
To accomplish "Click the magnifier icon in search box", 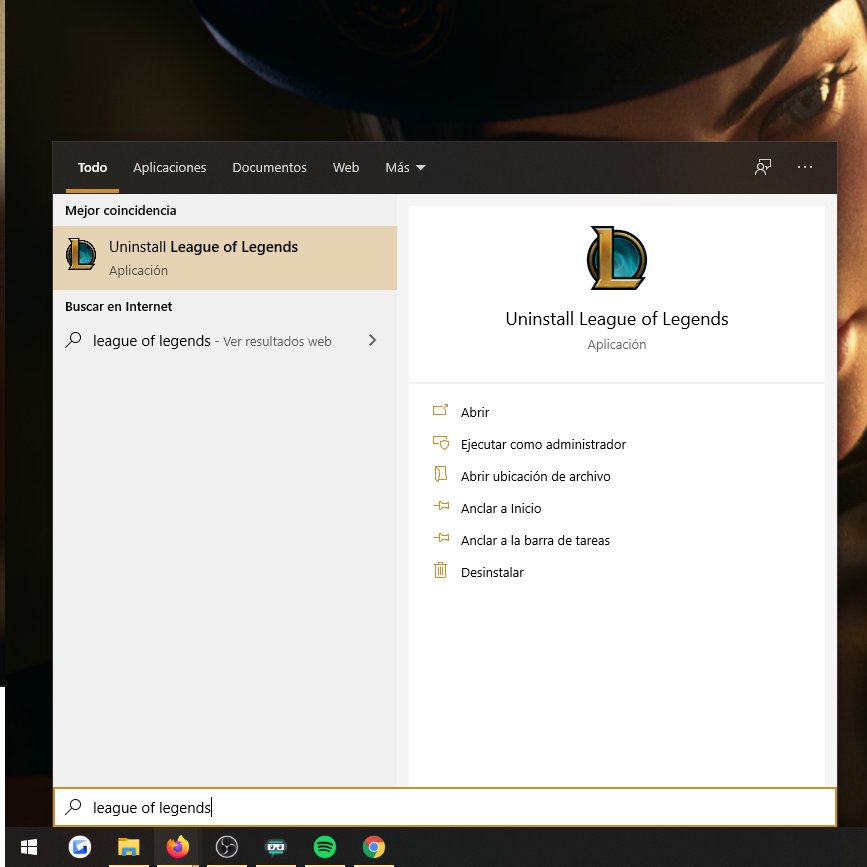I will tap(73, 807).
